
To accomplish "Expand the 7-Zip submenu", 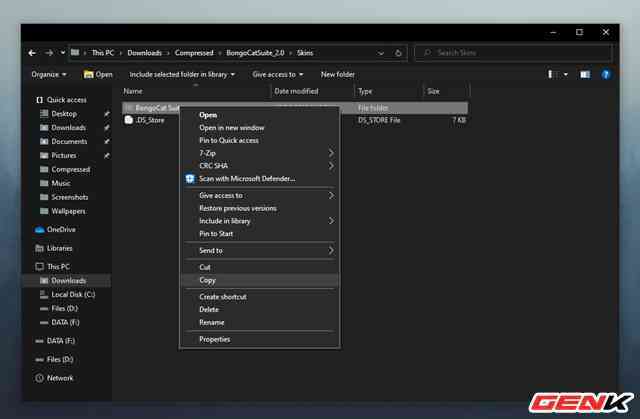I will pos(260,153).
